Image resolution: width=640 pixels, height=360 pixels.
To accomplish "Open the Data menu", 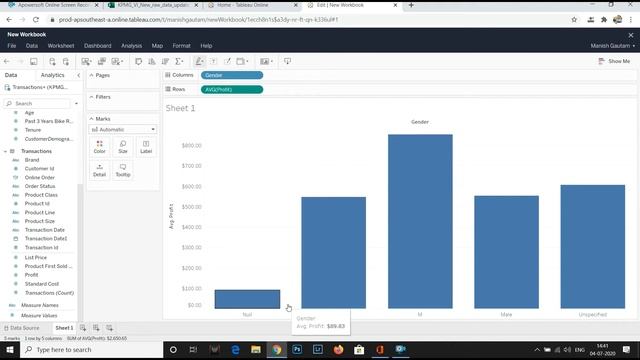I will point(31,46).
